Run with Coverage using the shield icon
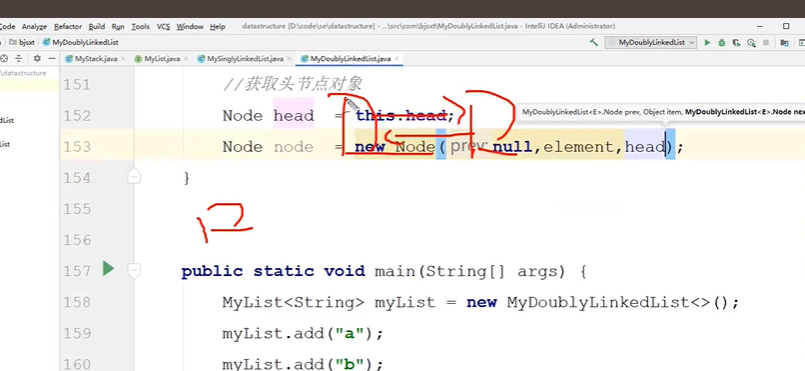This screenshot has height=371, width=805. 736,43
